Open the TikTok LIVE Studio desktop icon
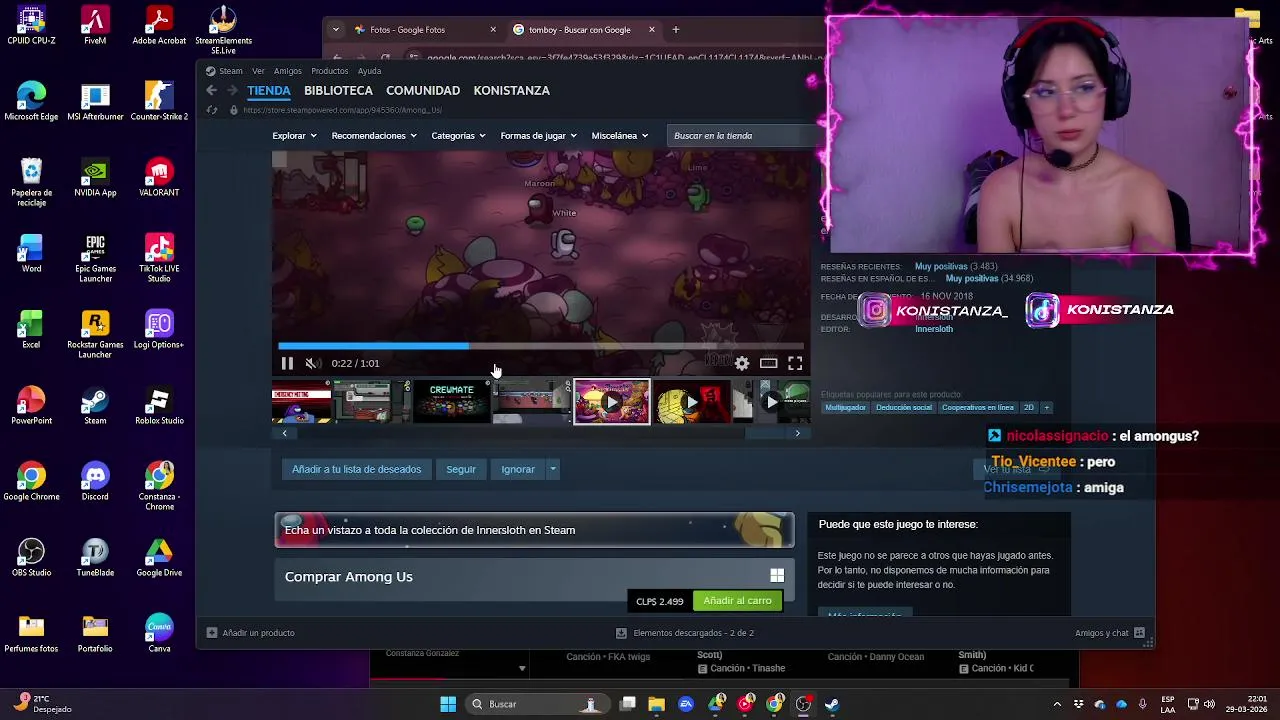Viewport: 1280px width, 720px height. 159,259
